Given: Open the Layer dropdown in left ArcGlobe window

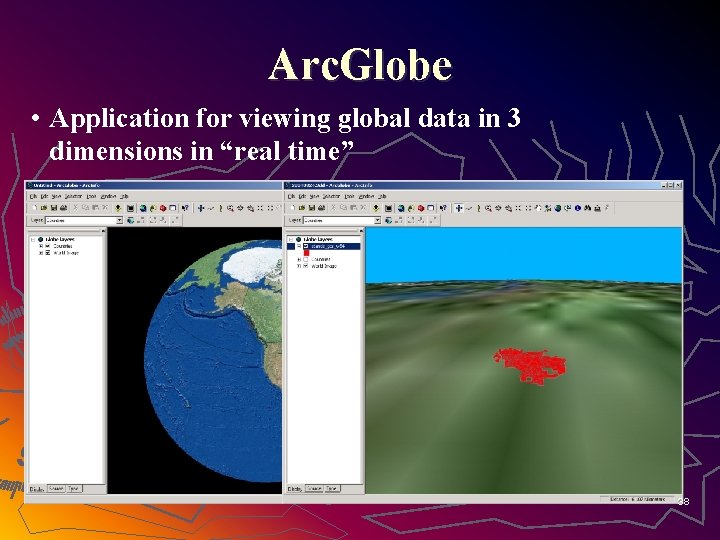Looking at the screenshot, I should 119,220.
